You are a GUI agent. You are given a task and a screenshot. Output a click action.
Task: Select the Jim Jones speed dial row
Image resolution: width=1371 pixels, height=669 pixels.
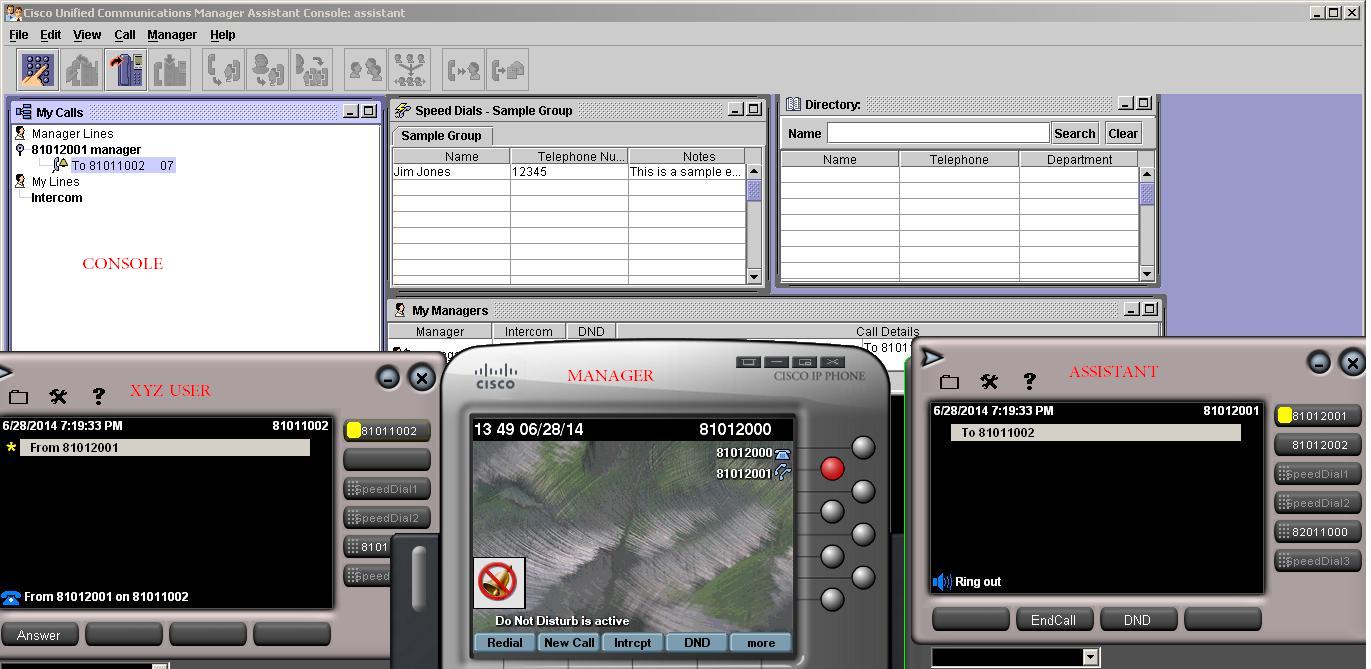[x=568, y=172]
